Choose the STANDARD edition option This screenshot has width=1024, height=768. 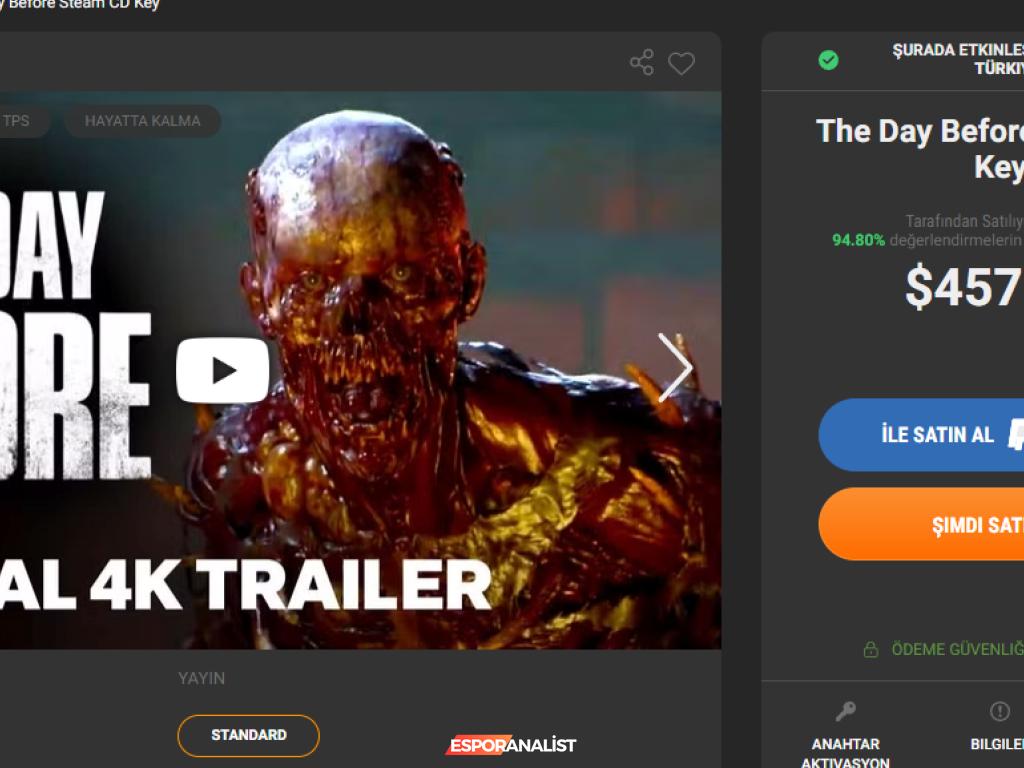pyautogui.click(x=248, y=735)
